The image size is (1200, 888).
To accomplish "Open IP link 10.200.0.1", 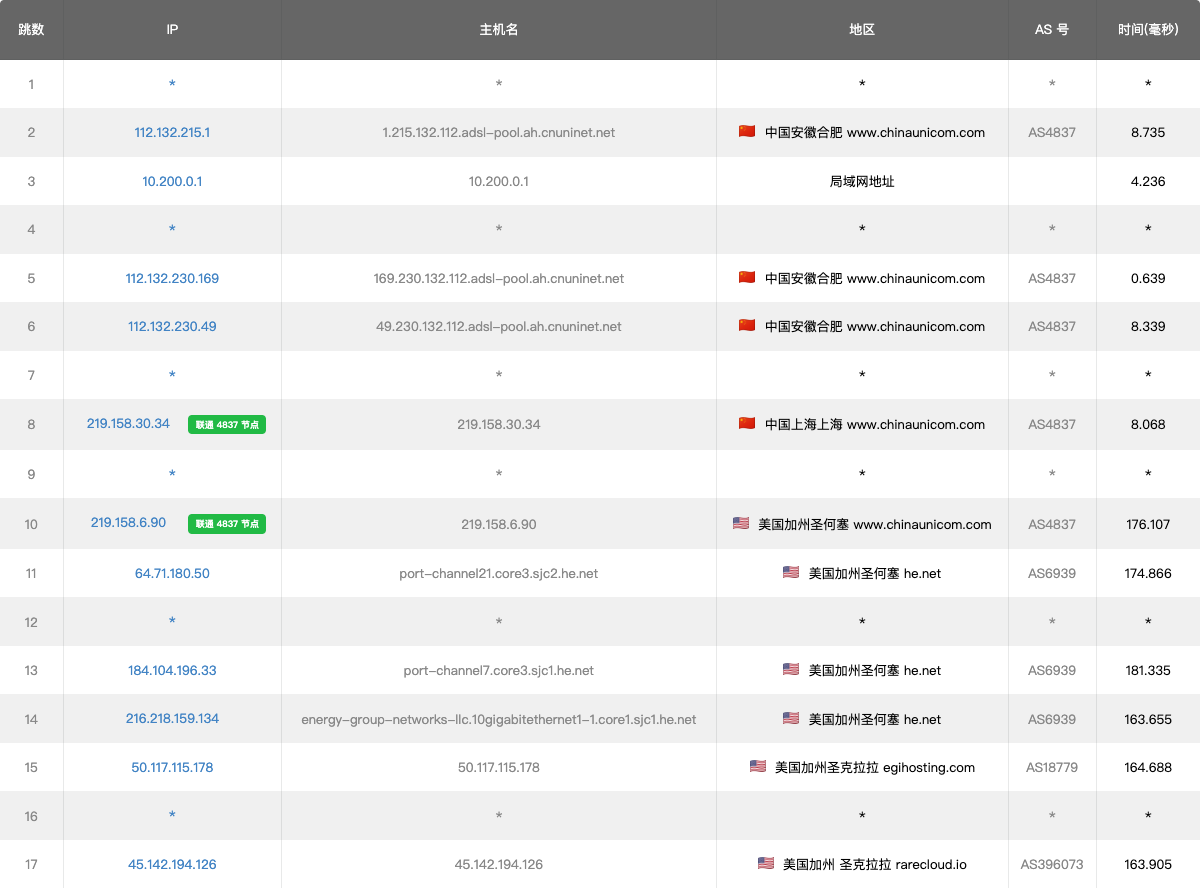I will click(x=172, y=181).
